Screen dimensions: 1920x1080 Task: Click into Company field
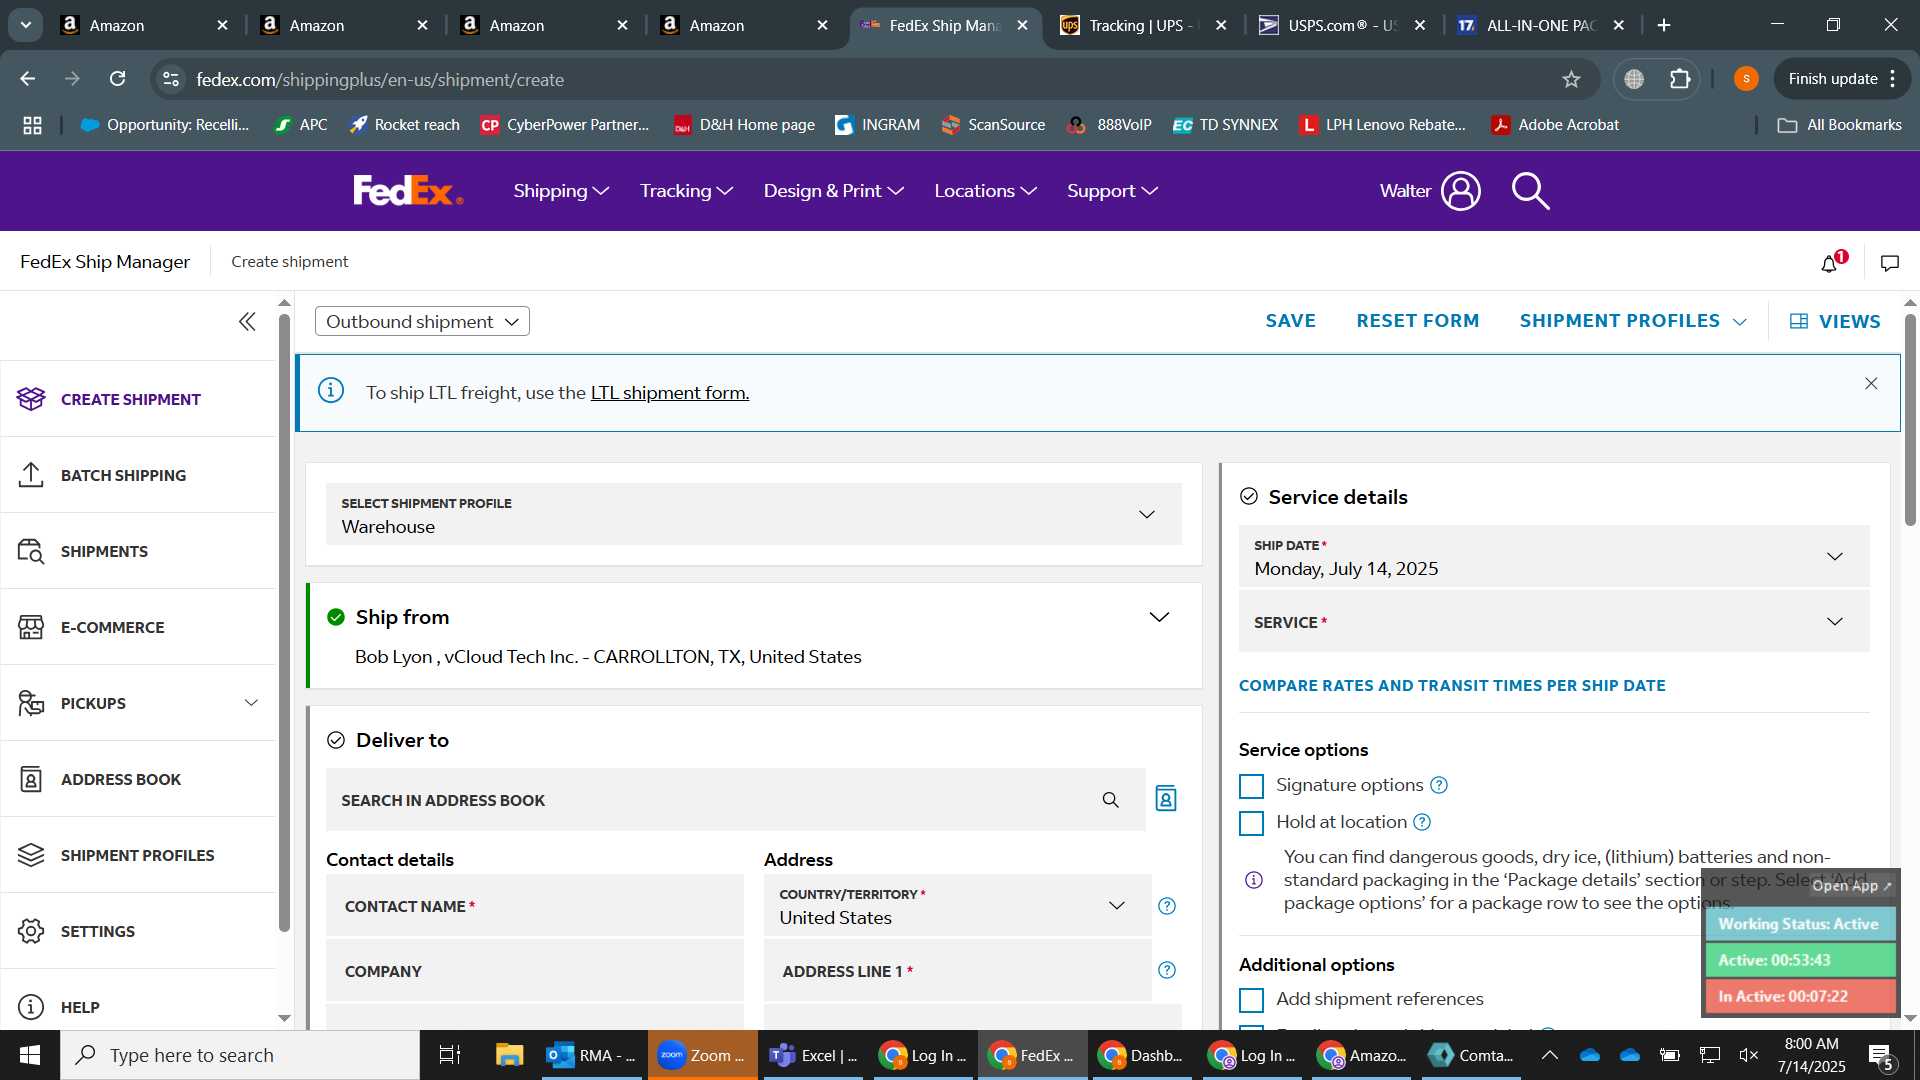pos(535,971)
